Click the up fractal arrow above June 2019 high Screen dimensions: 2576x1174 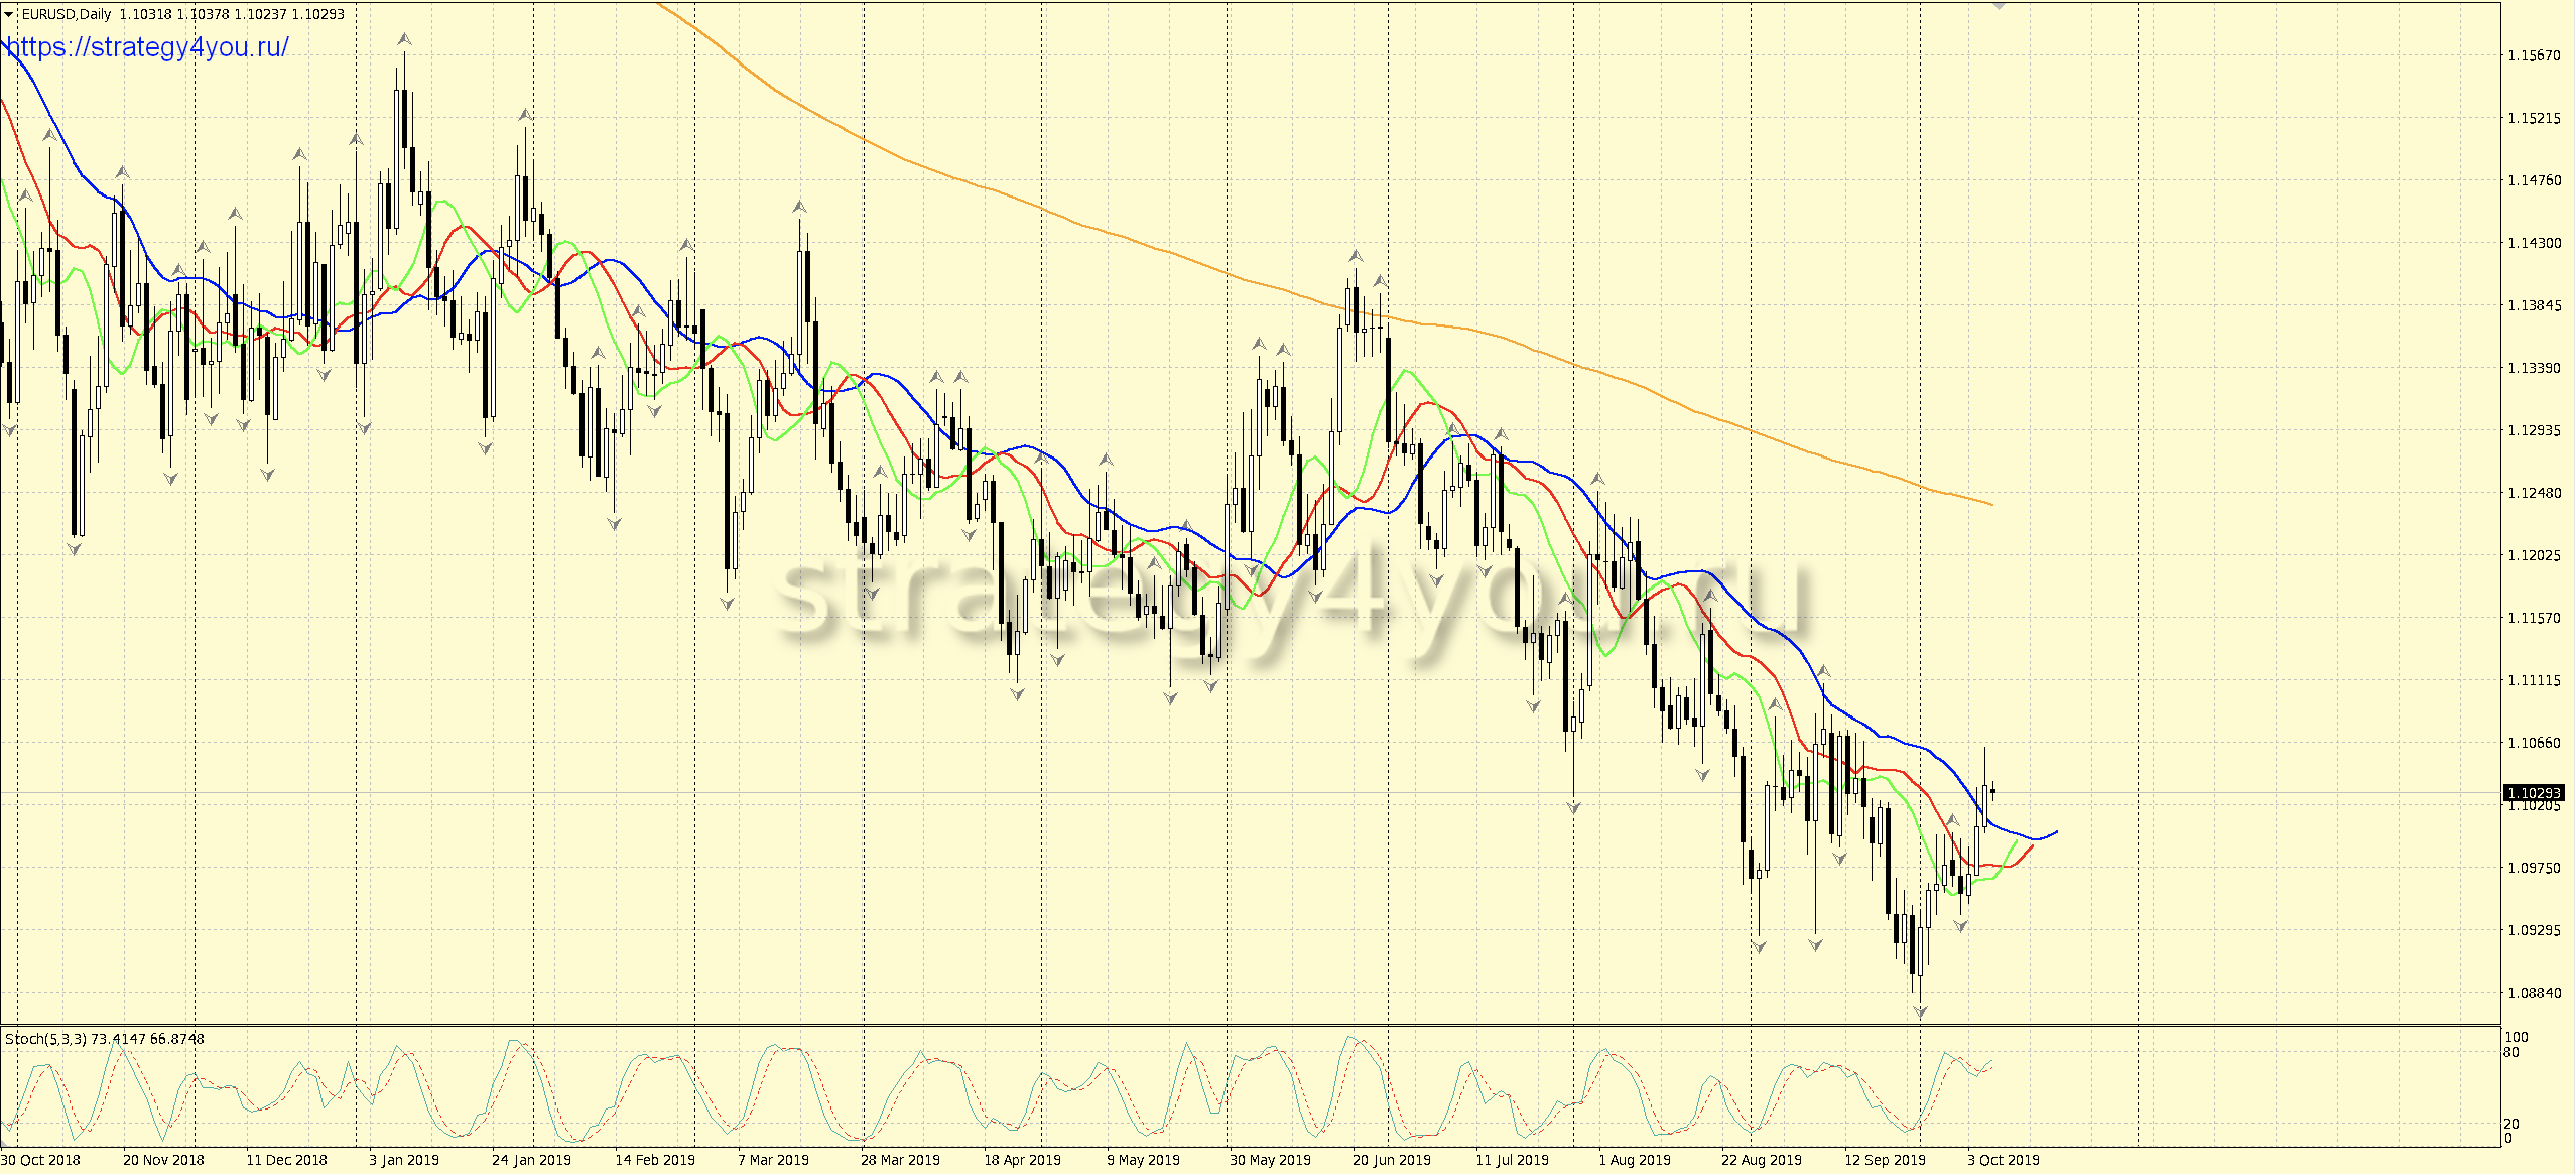(x=1355, y=256)
